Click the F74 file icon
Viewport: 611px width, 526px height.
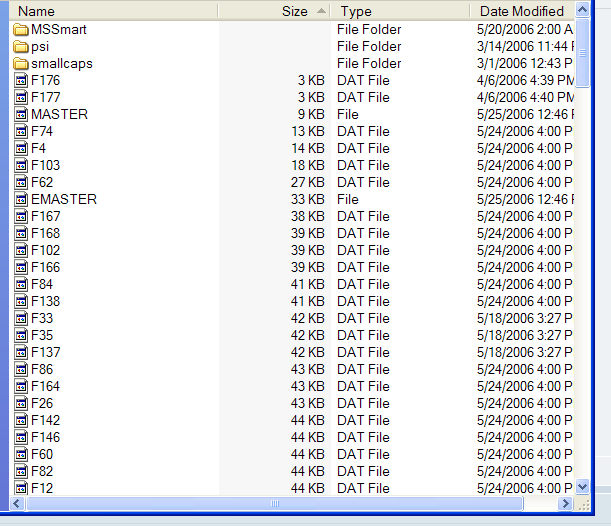click(x=21, y=132)
